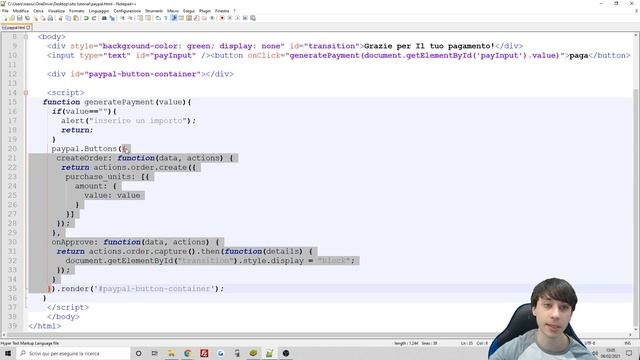Toggle synchronized vertical scrolling icon

tap(140, 18)
